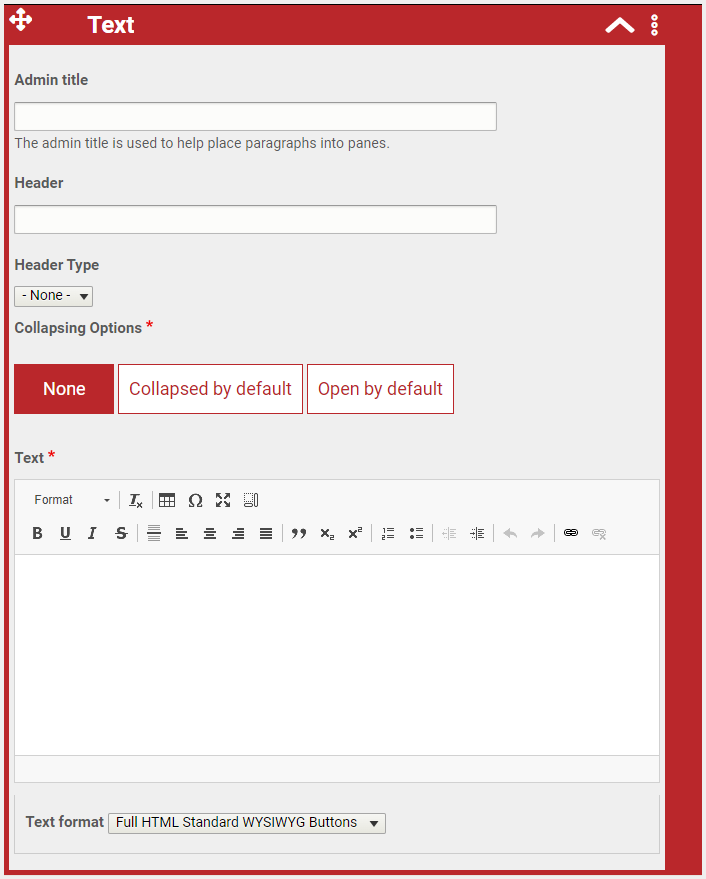Select None collapsing option
The width and height of the screenshot is (706, 879).
[64, 389]
